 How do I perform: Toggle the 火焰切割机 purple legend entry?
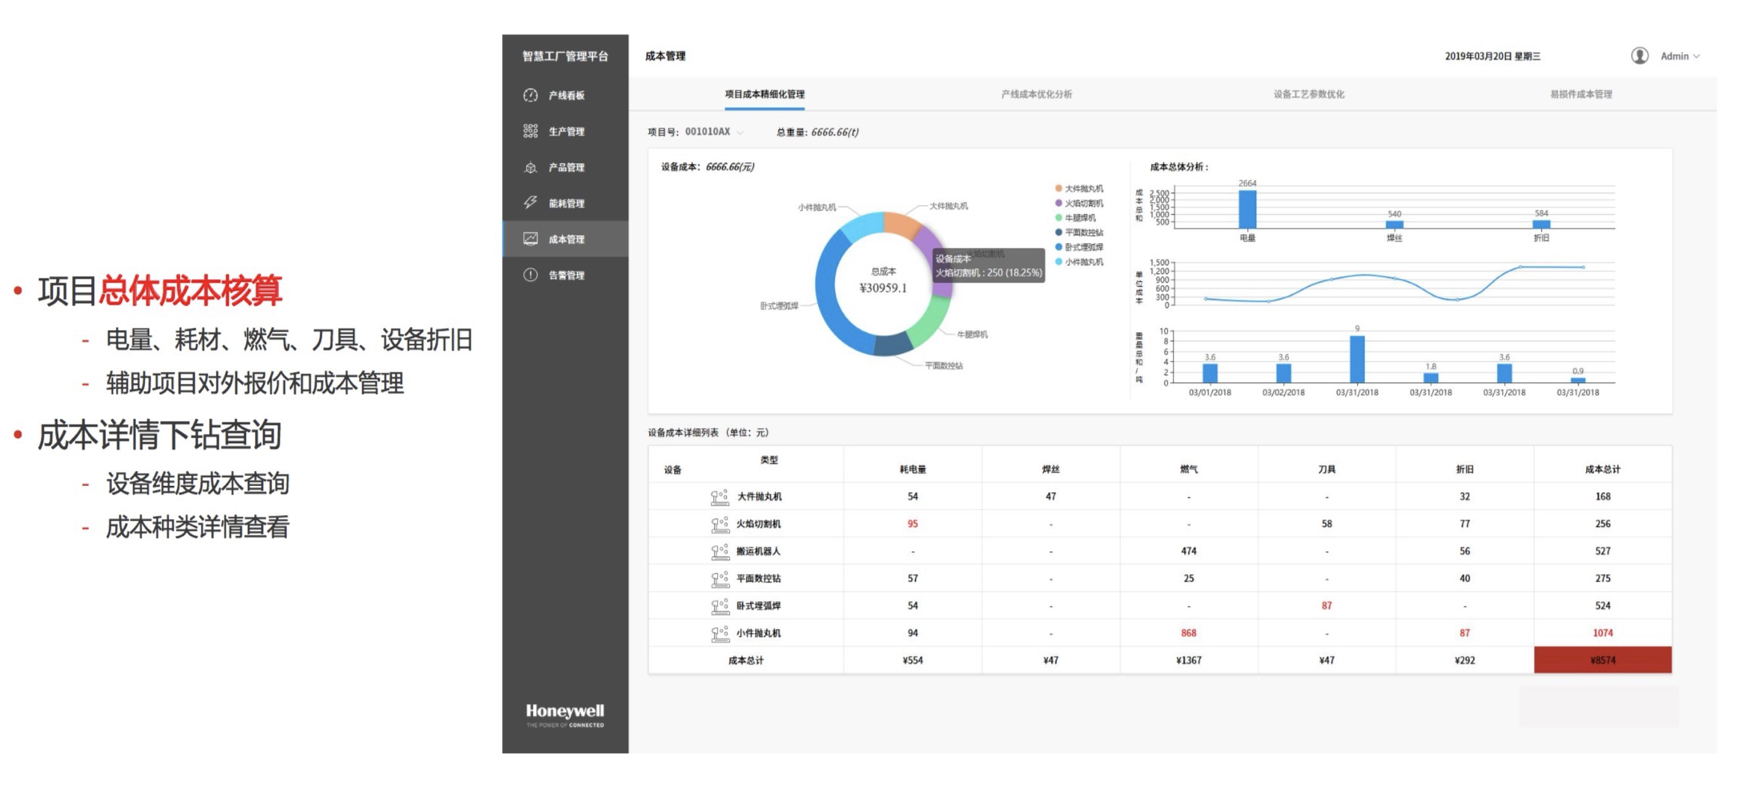pyautogui.click(x=1079, y=203)
